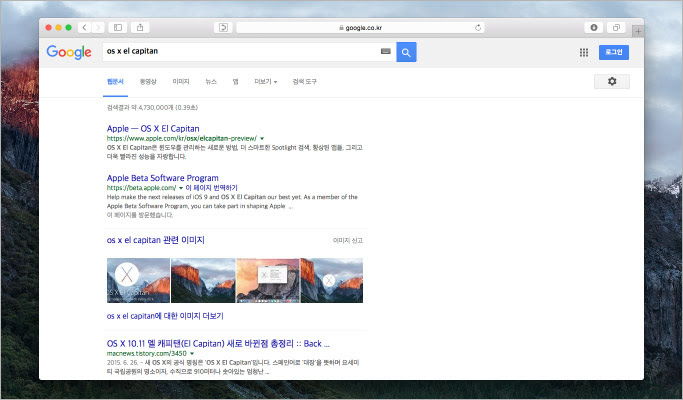Screen dimensions: 683x400
Task: Click the 이 페이지 번역하기 translate link
Action: 211,188
